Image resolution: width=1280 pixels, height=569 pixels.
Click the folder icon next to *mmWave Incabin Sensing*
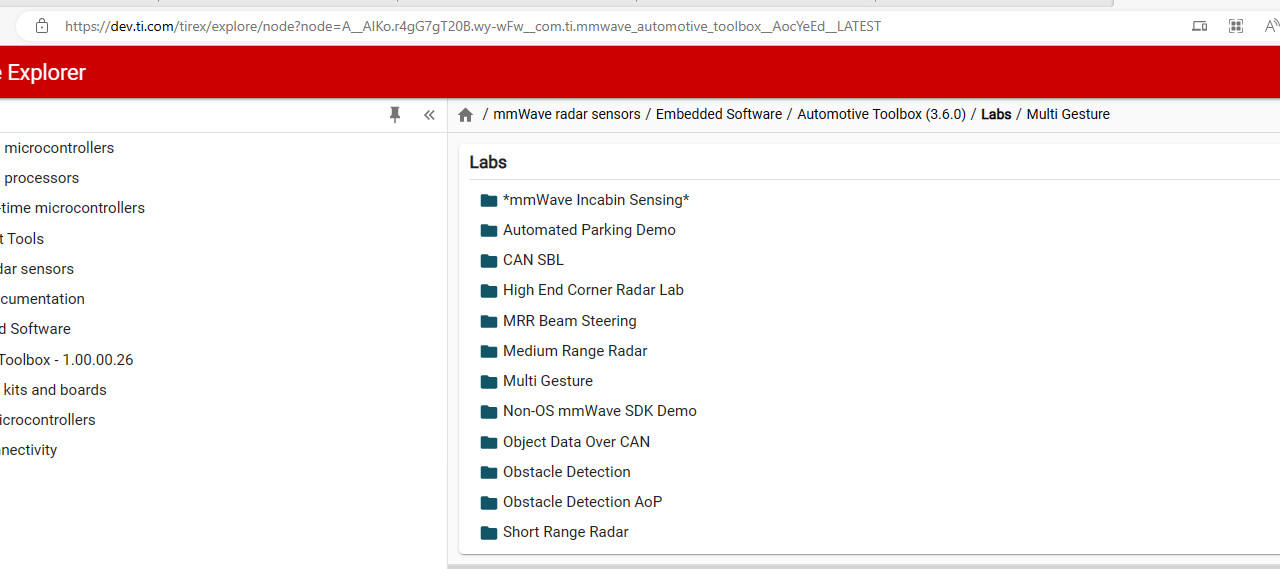tap(489, 200)
